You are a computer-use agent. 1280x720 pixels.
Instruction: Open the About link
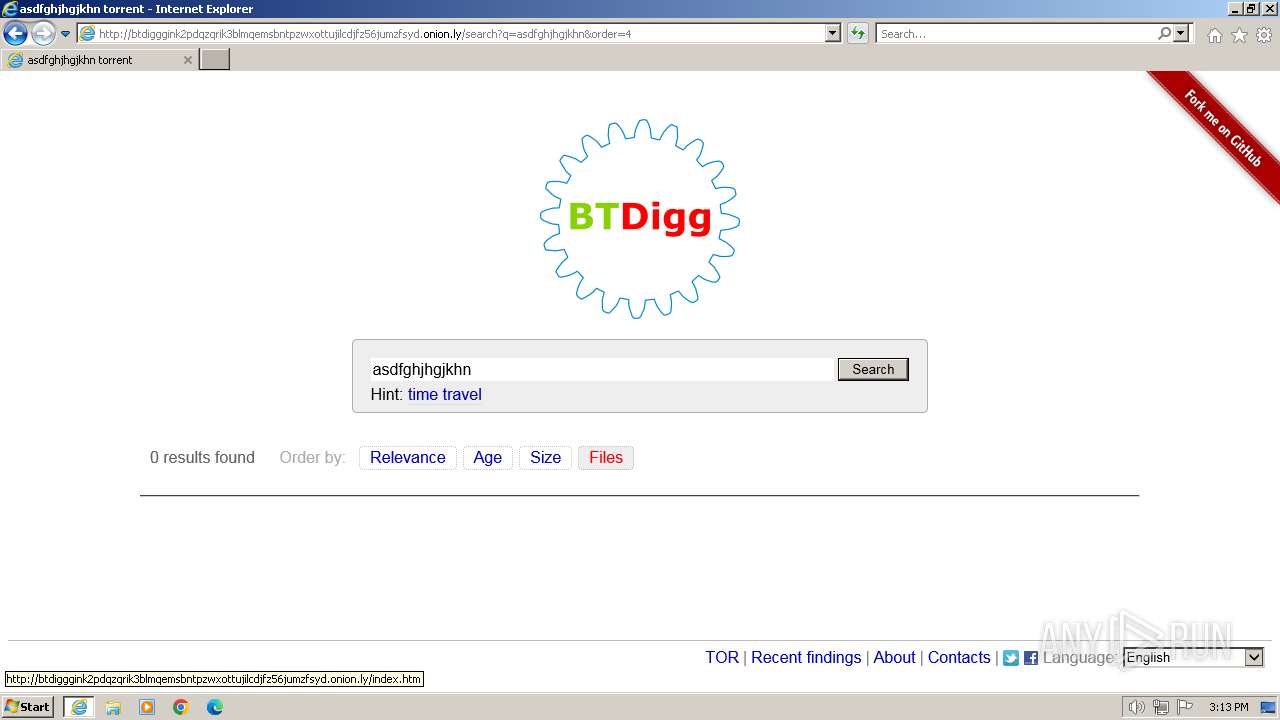pos(894,658)
